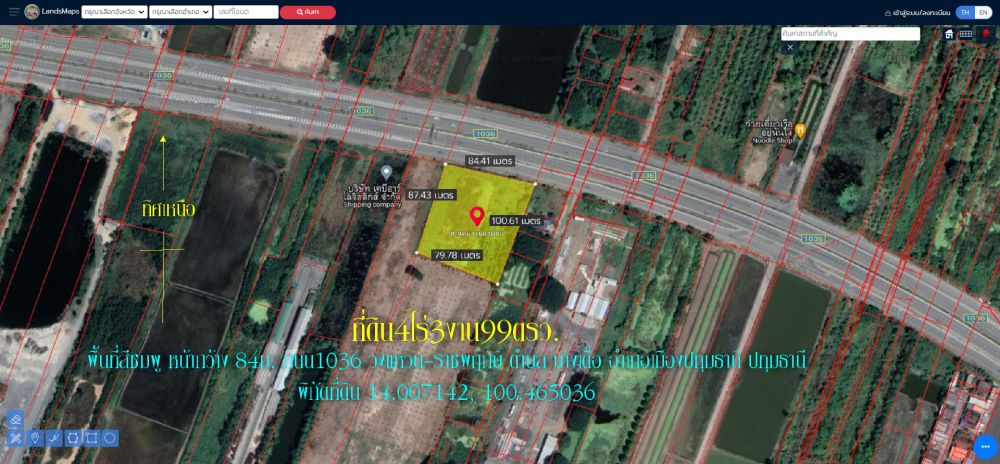Select the eraser tool in drawing toolbar
The image size is (1000, 464).
point(15,420)
